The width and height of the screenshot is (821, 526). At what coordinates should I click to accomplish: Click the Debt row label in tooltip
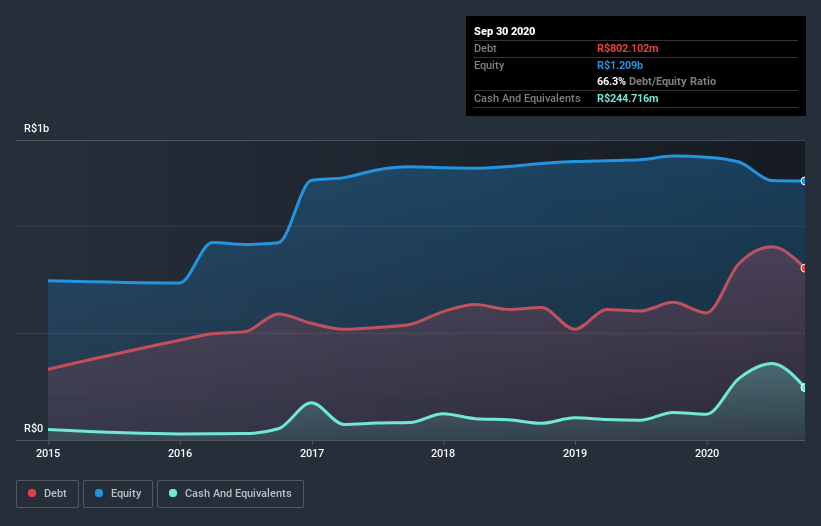point(485,48)
